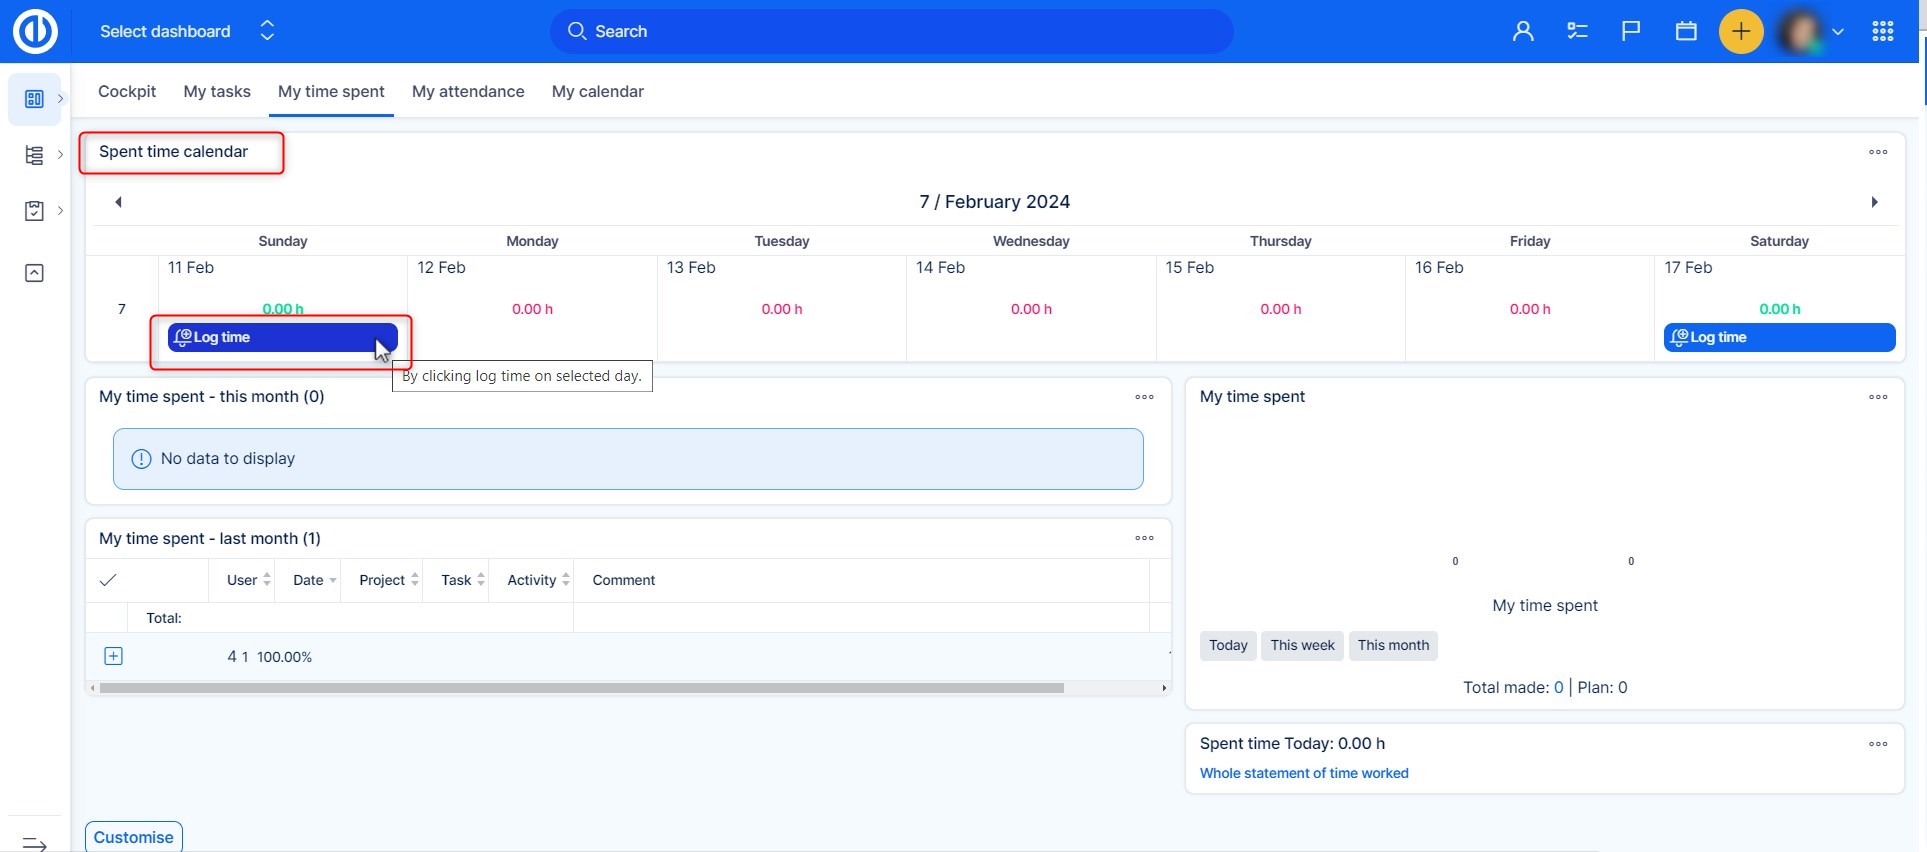Switch to My attendance tab

pyautogui.click(x=468, y=92)
